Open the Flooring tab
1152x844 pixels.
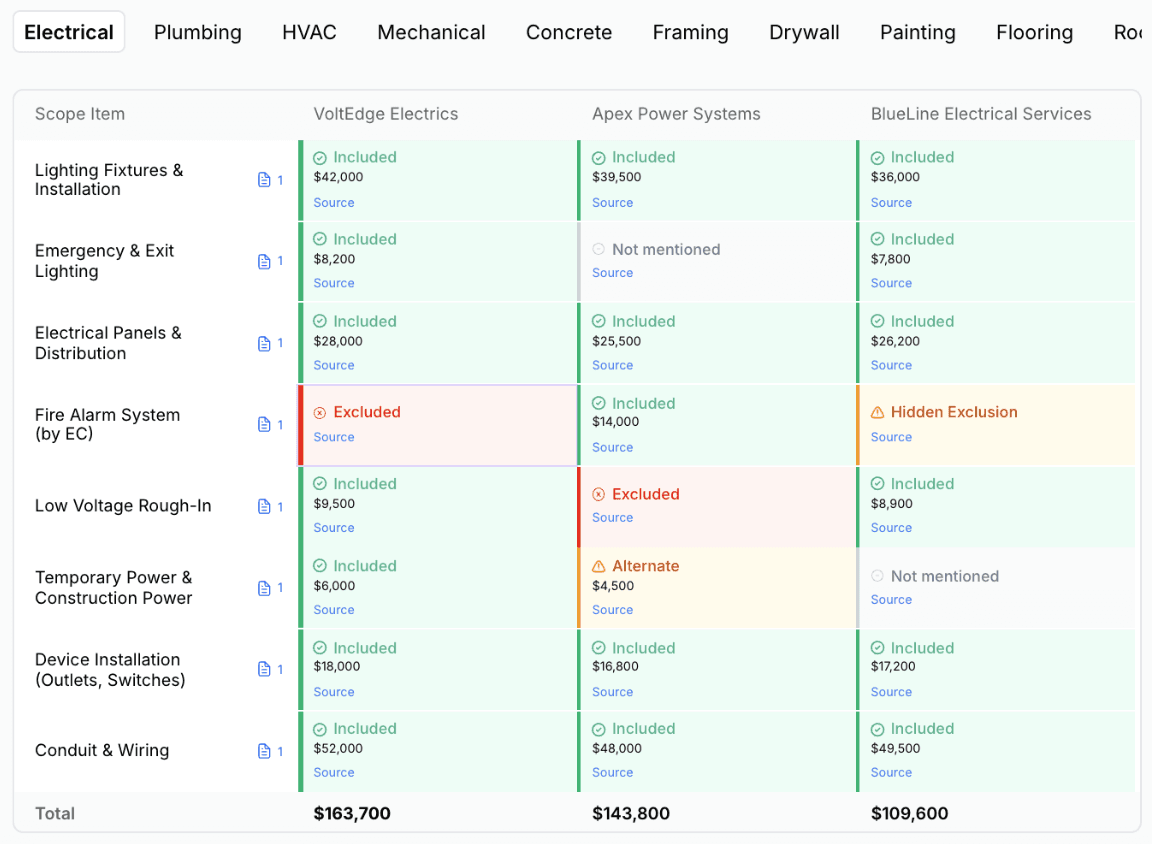click(1034, 32)
